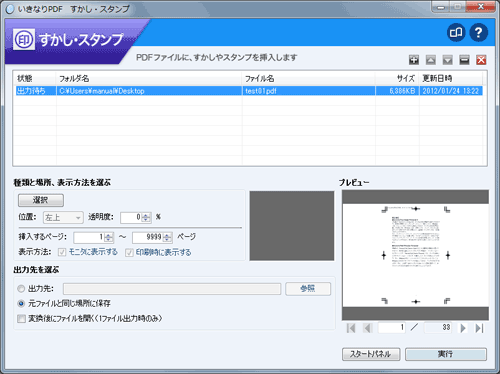Select the 出力先 radio button
The width and height of the screenshot is (500, 374).
click(21, 288)
